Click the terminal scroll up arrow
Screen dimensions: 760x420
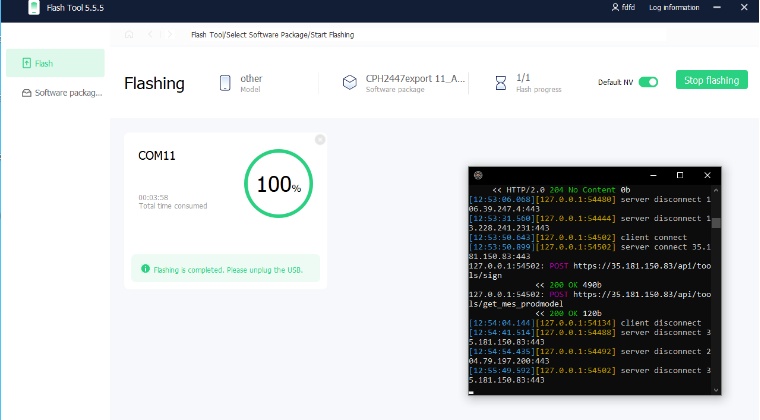pyautogui.click(x=716, y=190)
